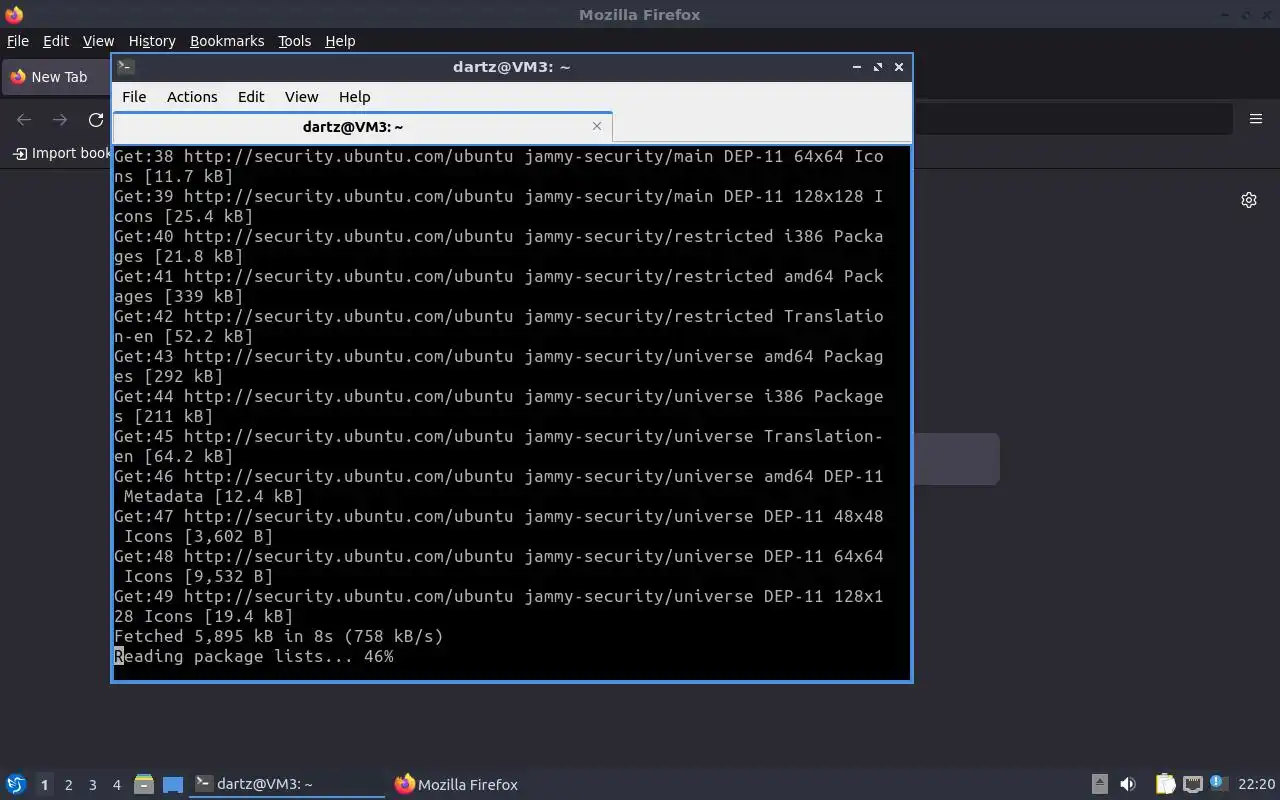1280x800 pixels.
Task: Open the terminal File menu
Action: pyautogui.click(x=134, y=97)
